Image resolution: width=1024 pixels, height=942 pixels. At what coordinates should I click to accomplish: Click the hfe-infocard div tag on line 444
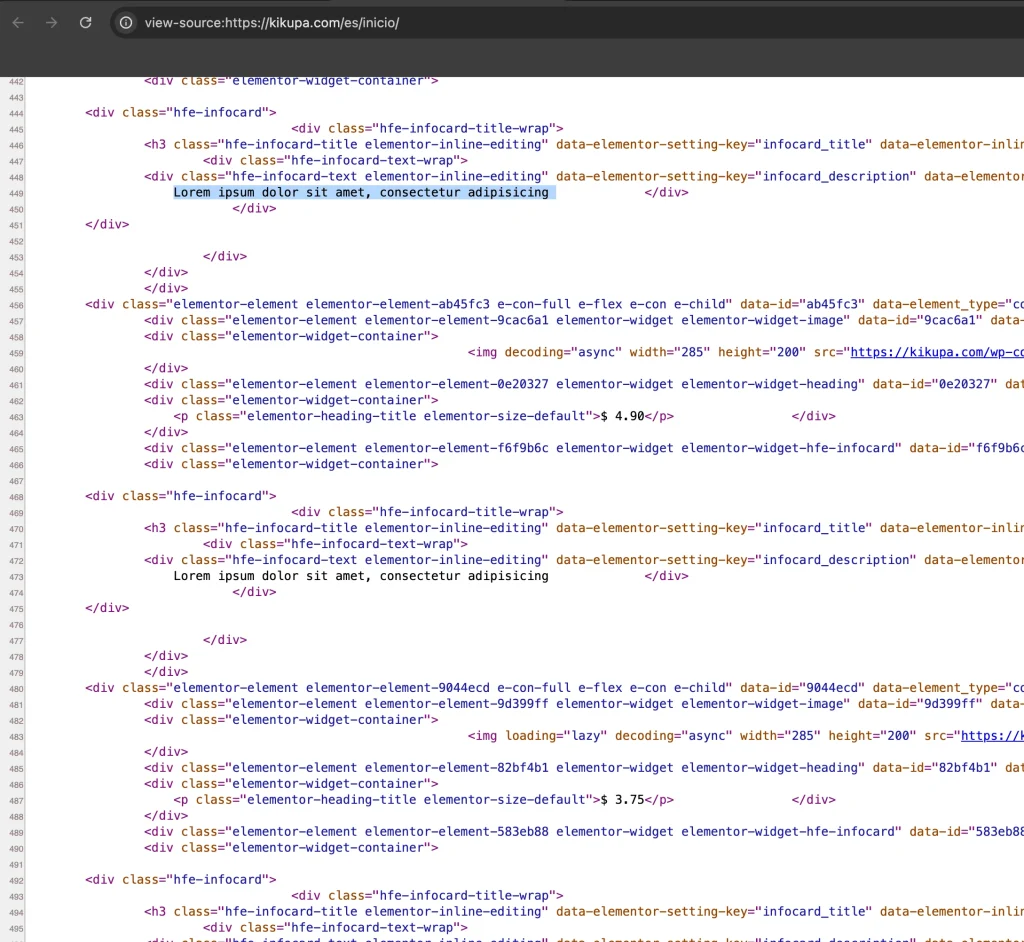pos(181,112)
